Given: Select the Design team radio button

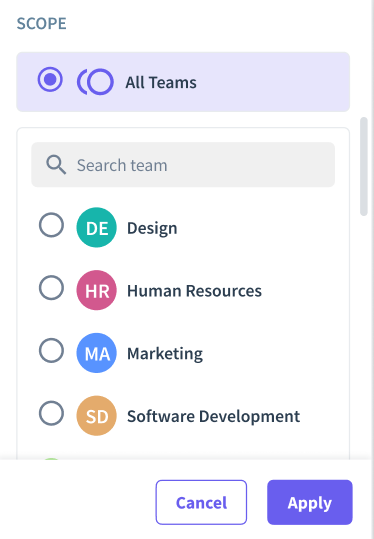Looking at the screenshot, I should 51,225.
